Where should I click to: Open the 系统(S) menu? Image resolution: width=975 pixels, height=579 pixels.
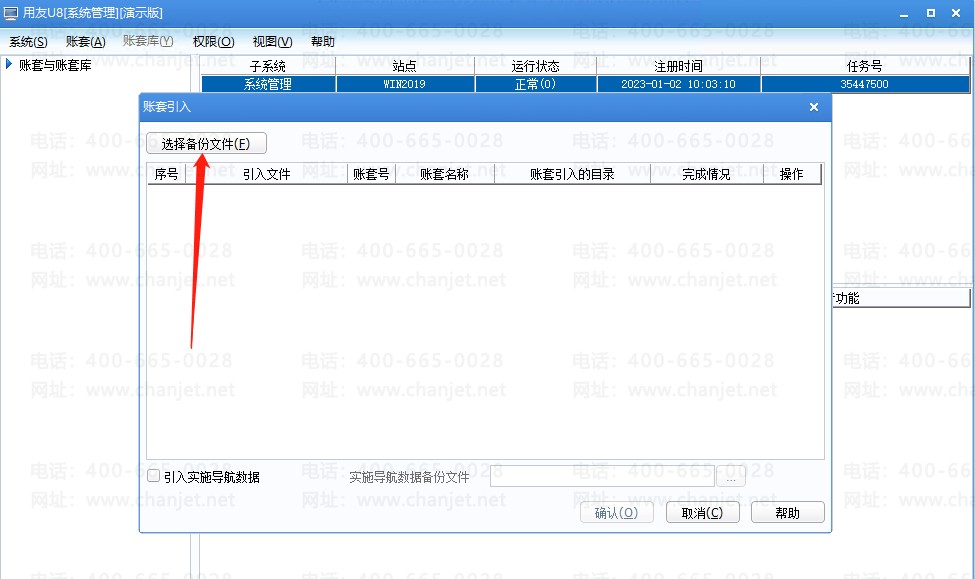pos(28,42)
